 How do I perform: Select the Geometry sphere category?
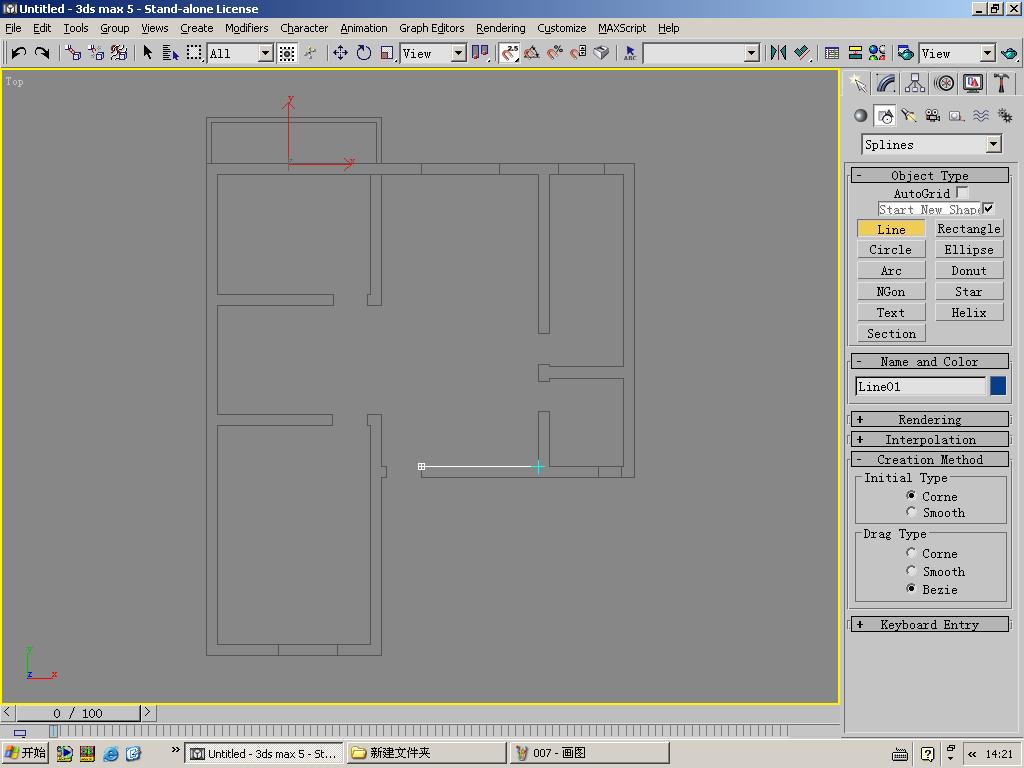click(861, 116)
